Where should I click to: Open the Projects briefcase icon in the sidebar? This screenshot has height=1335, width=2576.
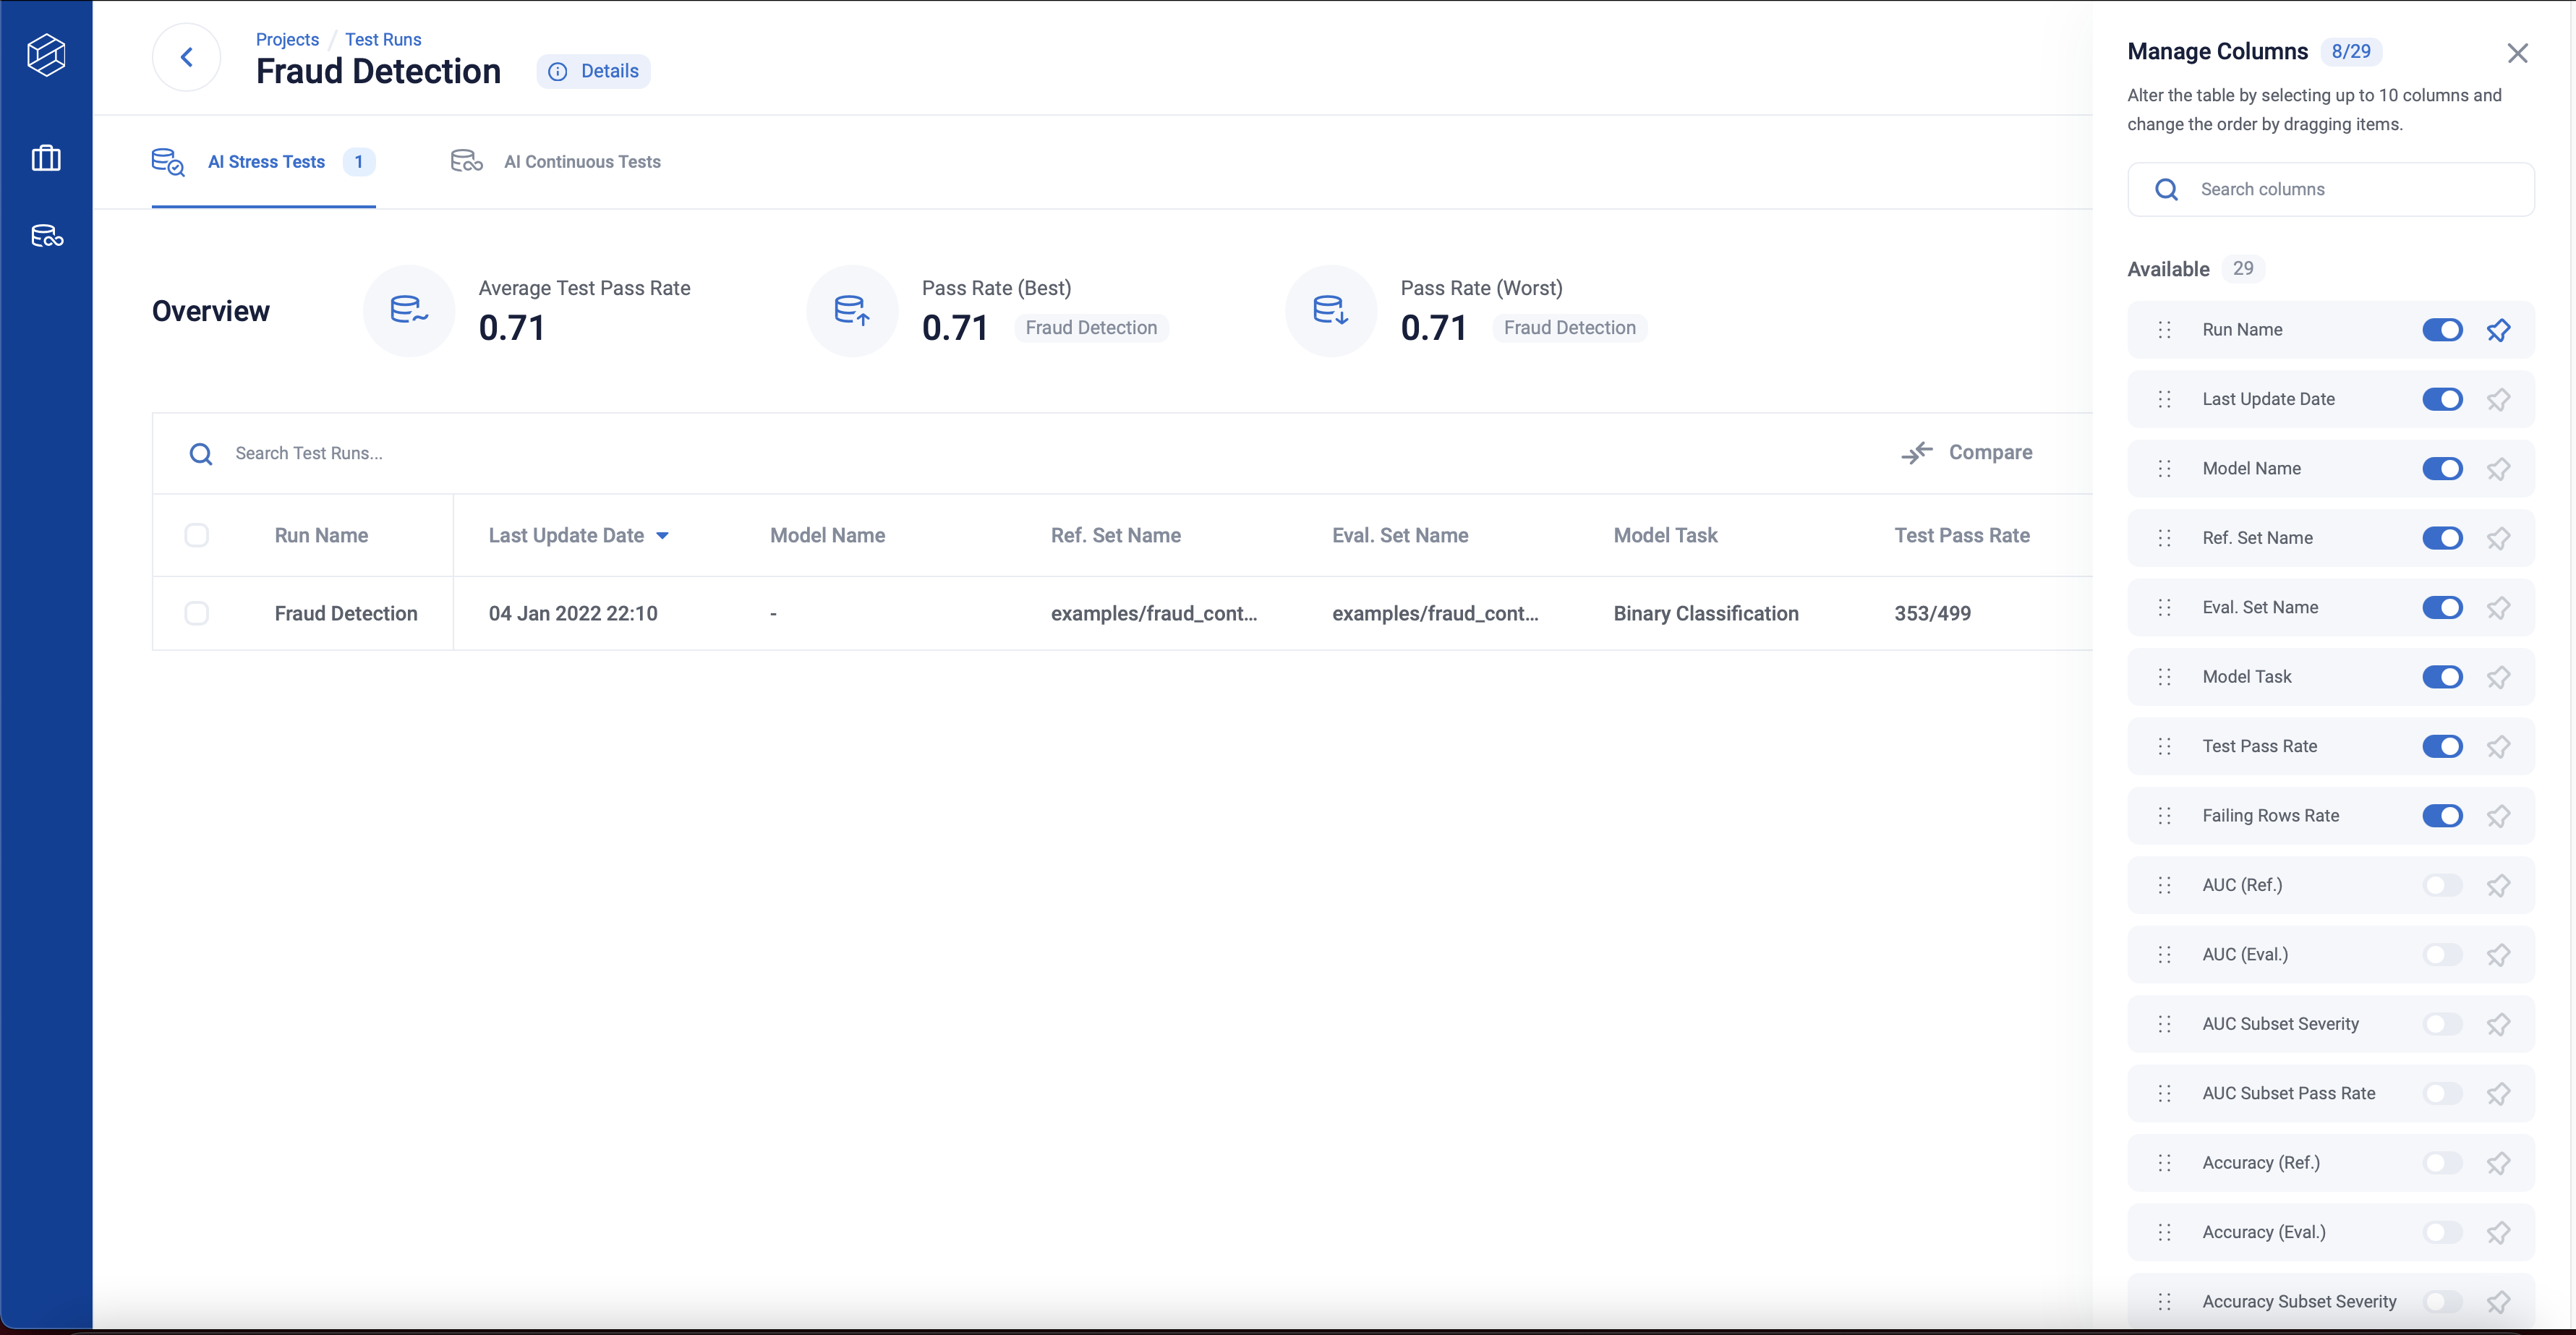tap(46, 158)
